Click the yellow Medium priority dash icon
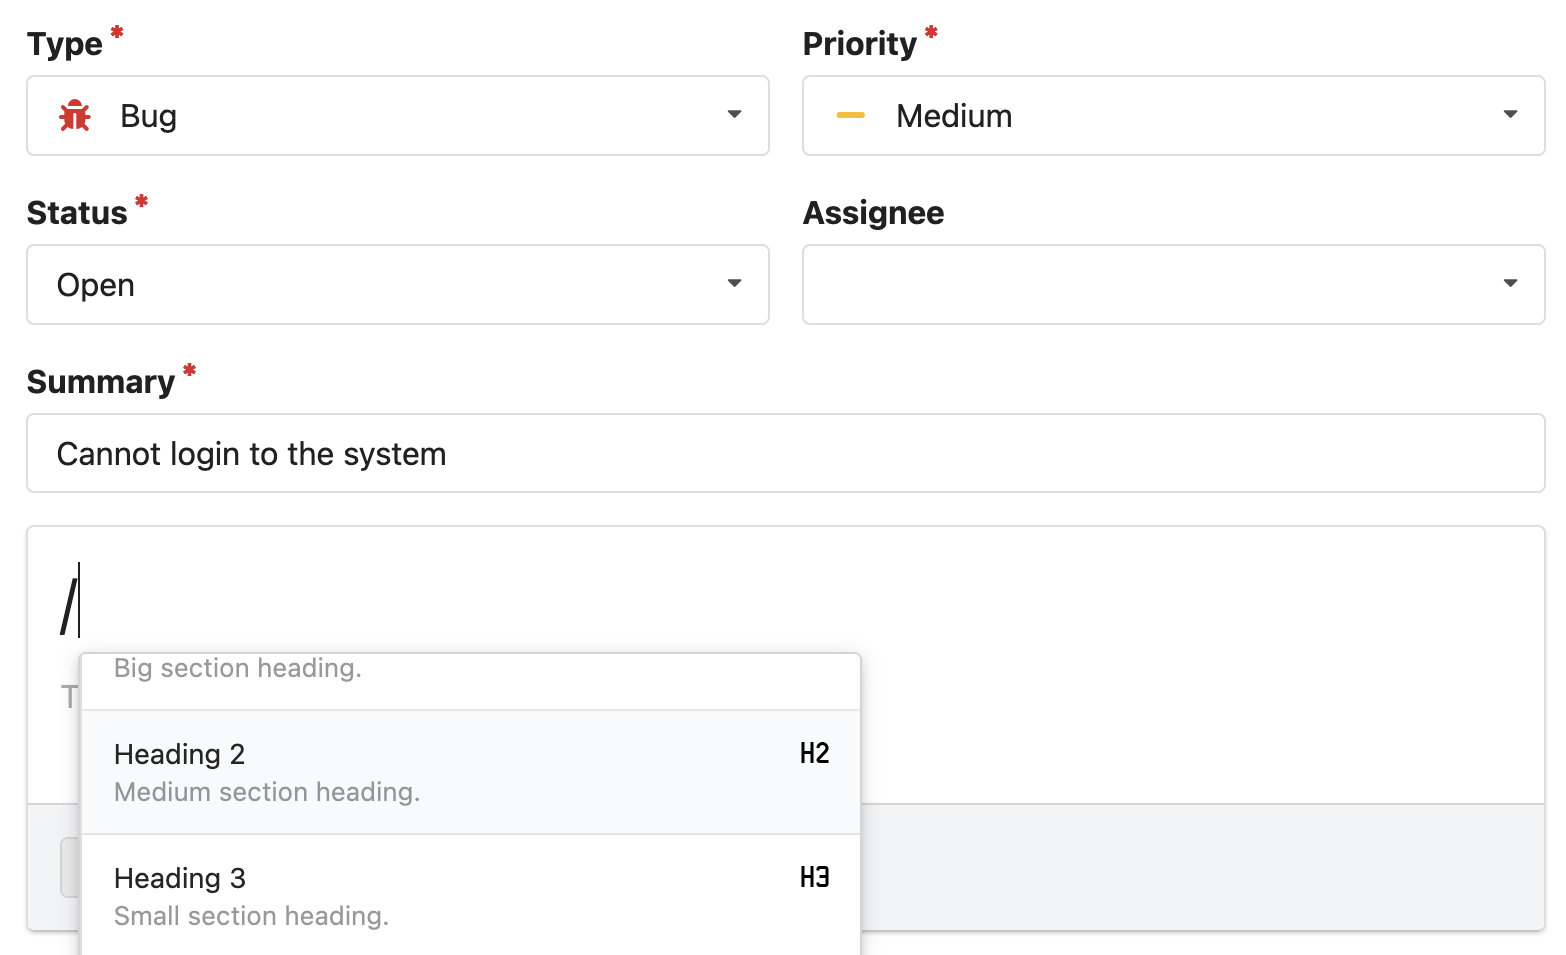Screen dimensions: 1566x955 (850, 116)
